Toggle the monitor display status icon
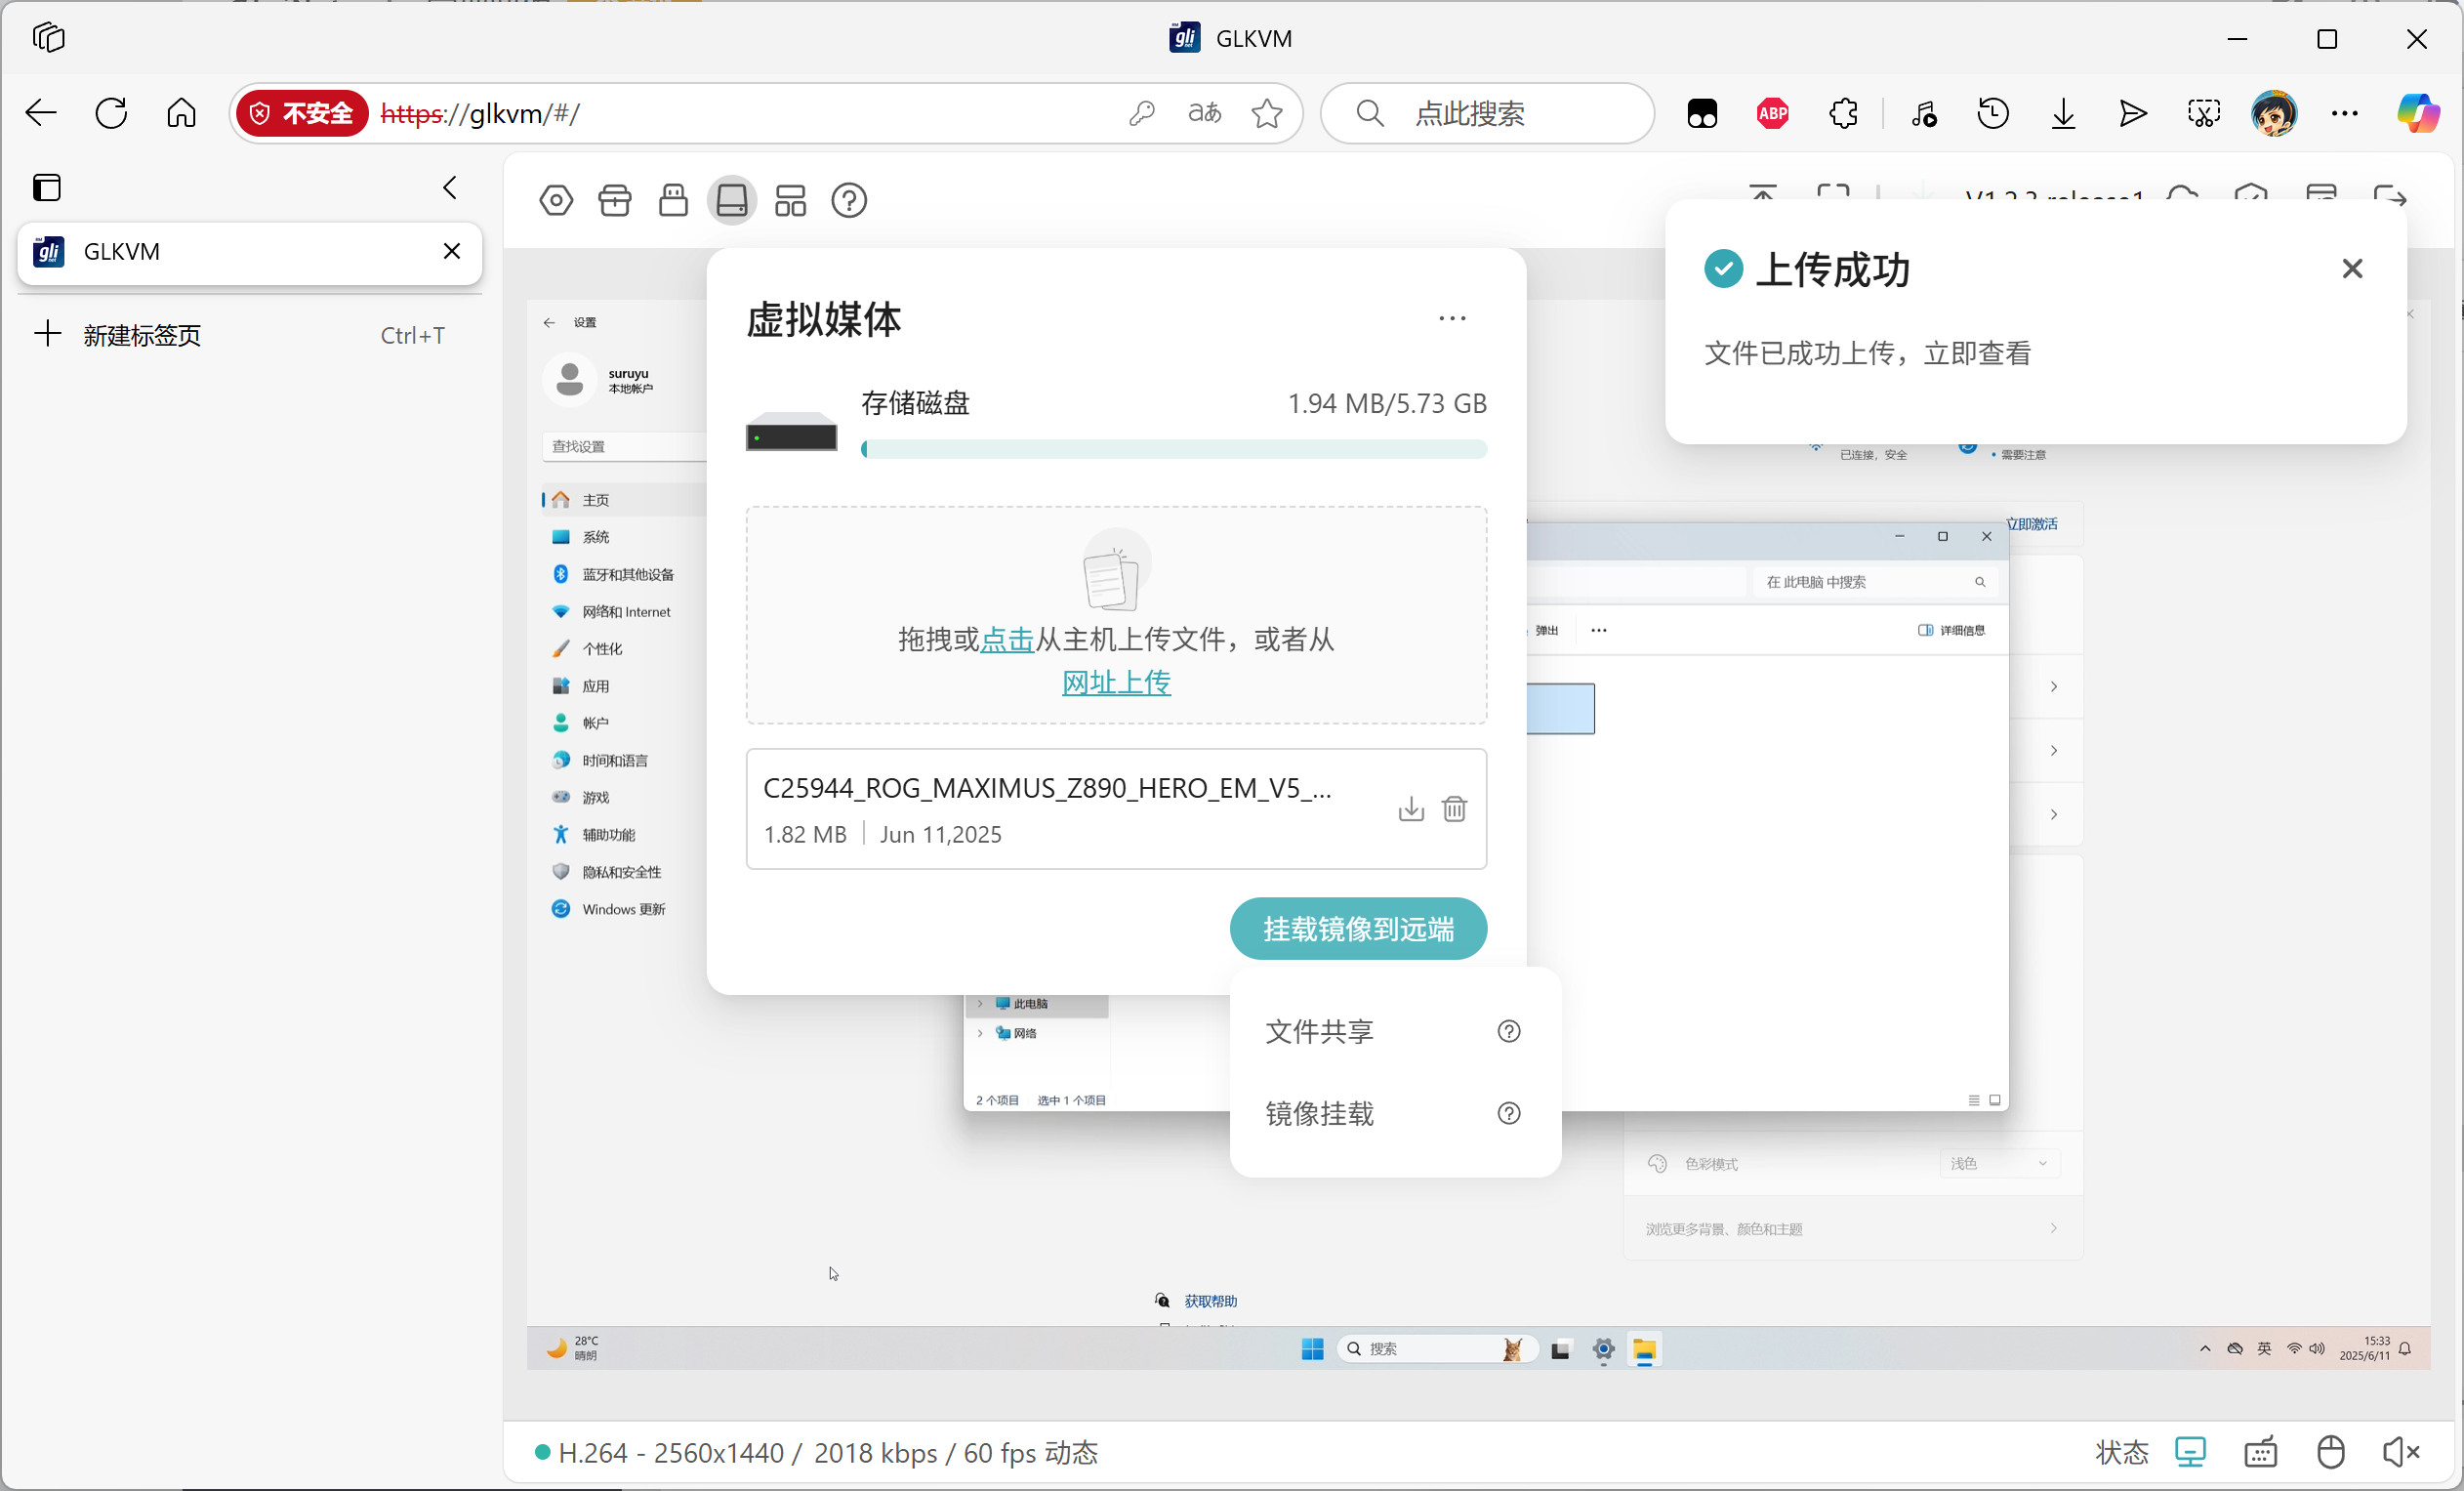 pos(2189,1451)
